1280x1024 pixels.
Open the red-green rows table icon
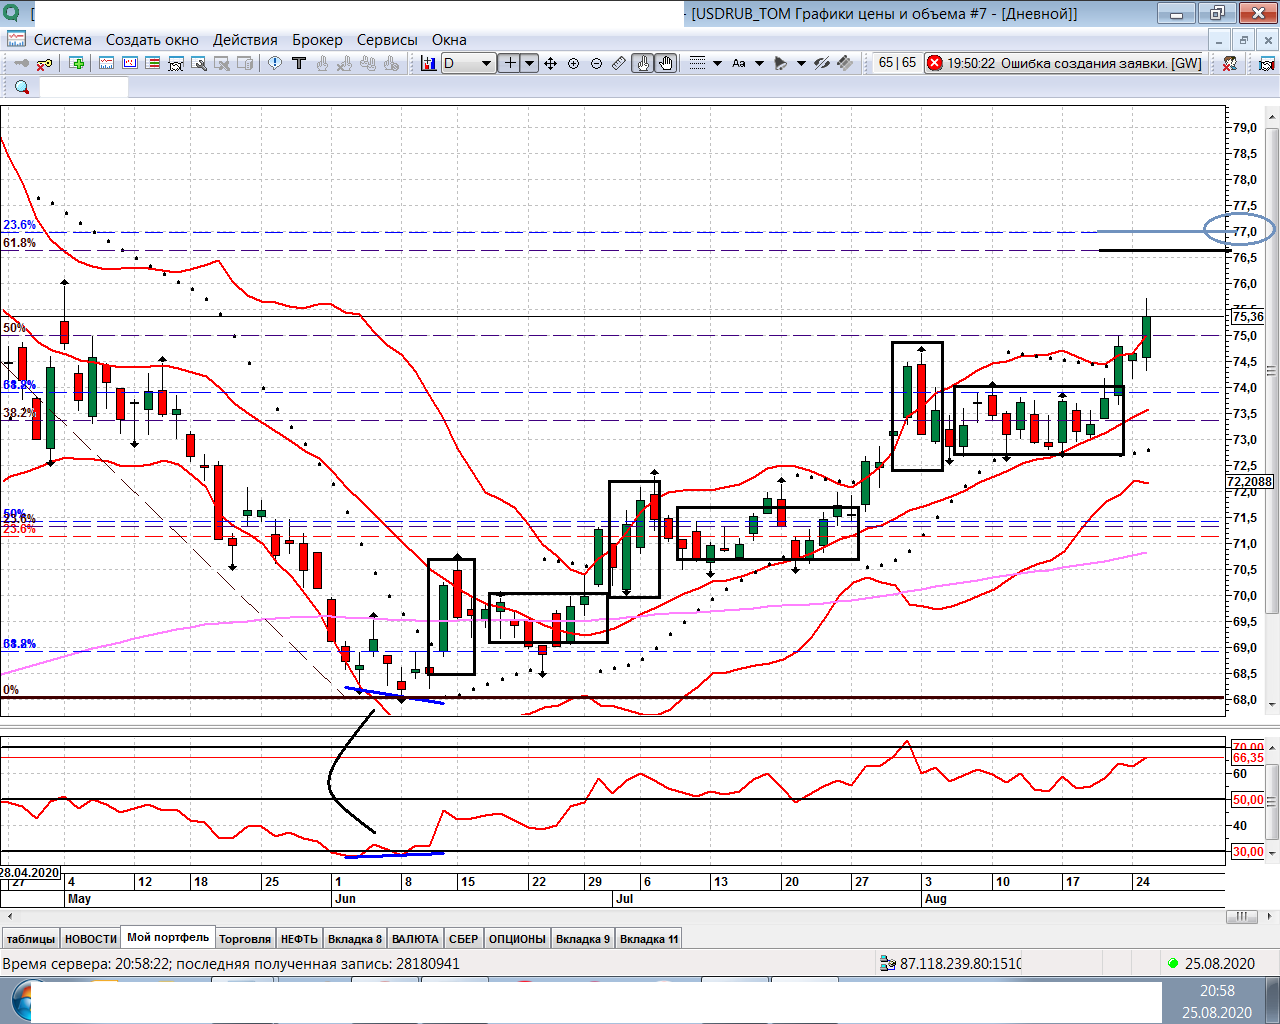click(152, 63)
